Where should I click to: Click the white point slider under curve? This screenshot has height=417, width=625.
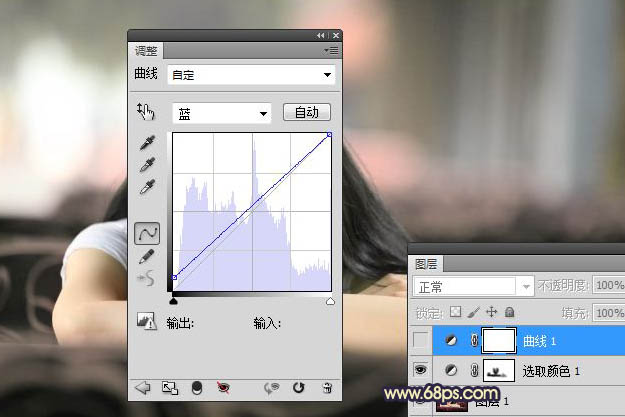(330, 299)
